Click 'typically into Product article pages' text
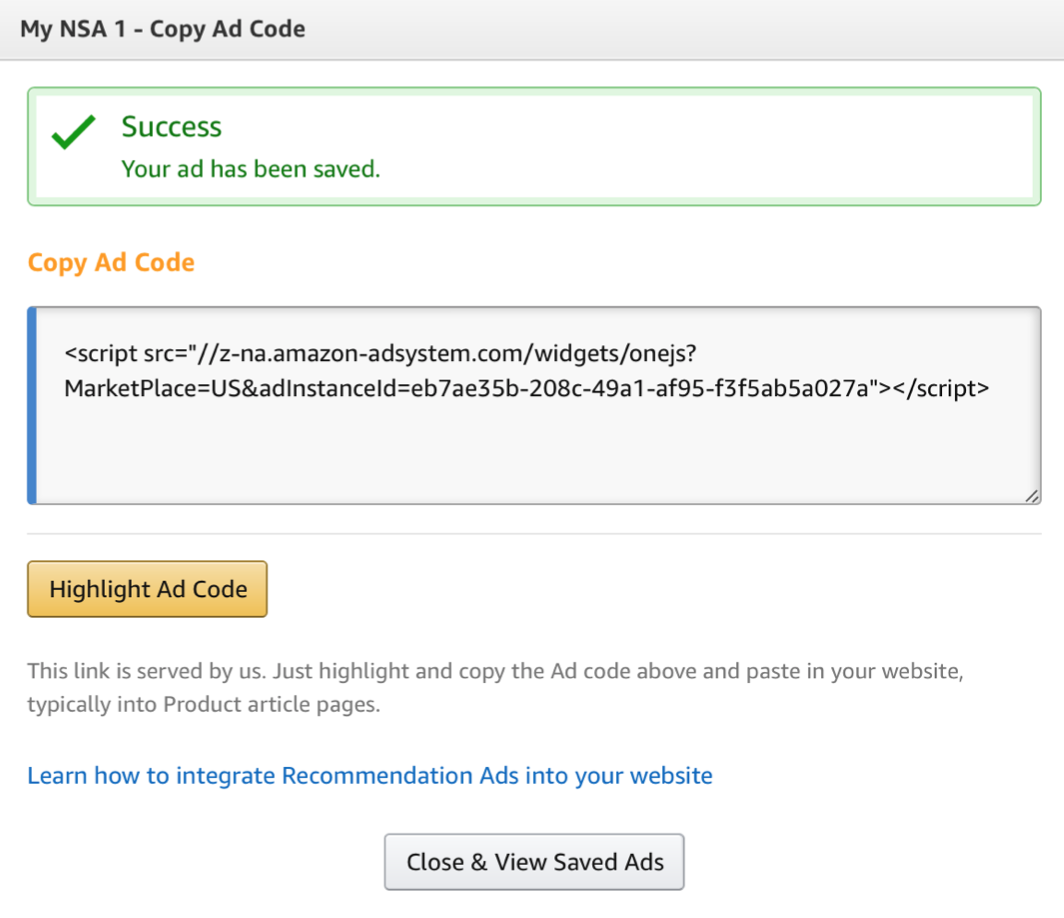The height and width of the screenshot is (918, 1064). [204, 704]
